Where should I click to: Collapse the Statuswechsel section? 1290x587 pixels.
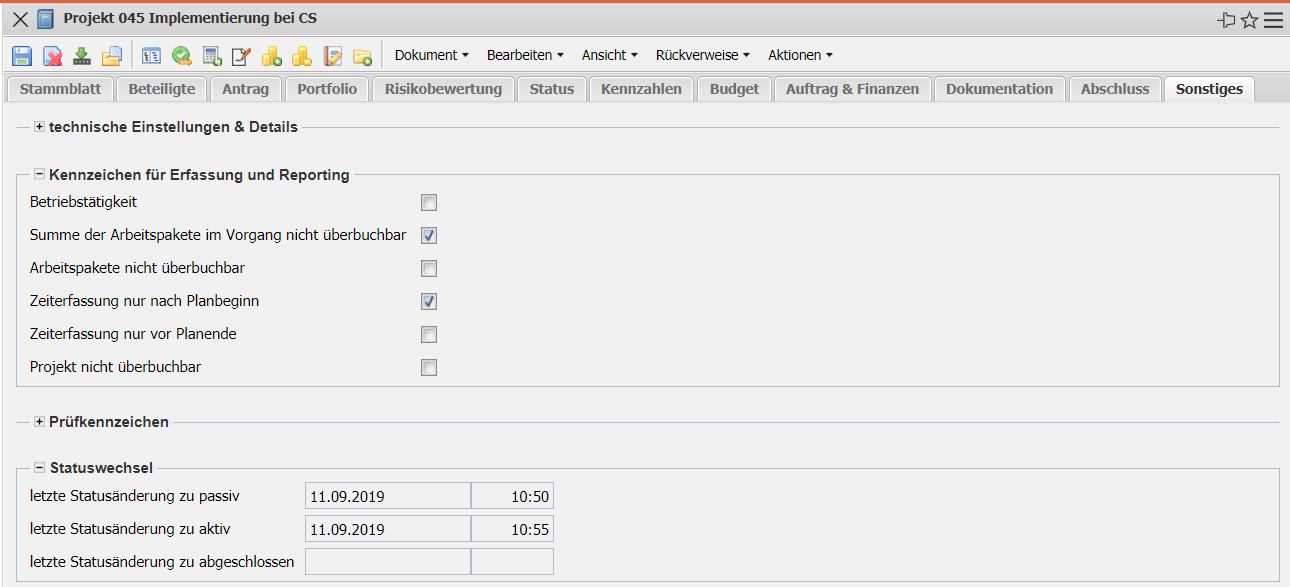tap(40, 467)
